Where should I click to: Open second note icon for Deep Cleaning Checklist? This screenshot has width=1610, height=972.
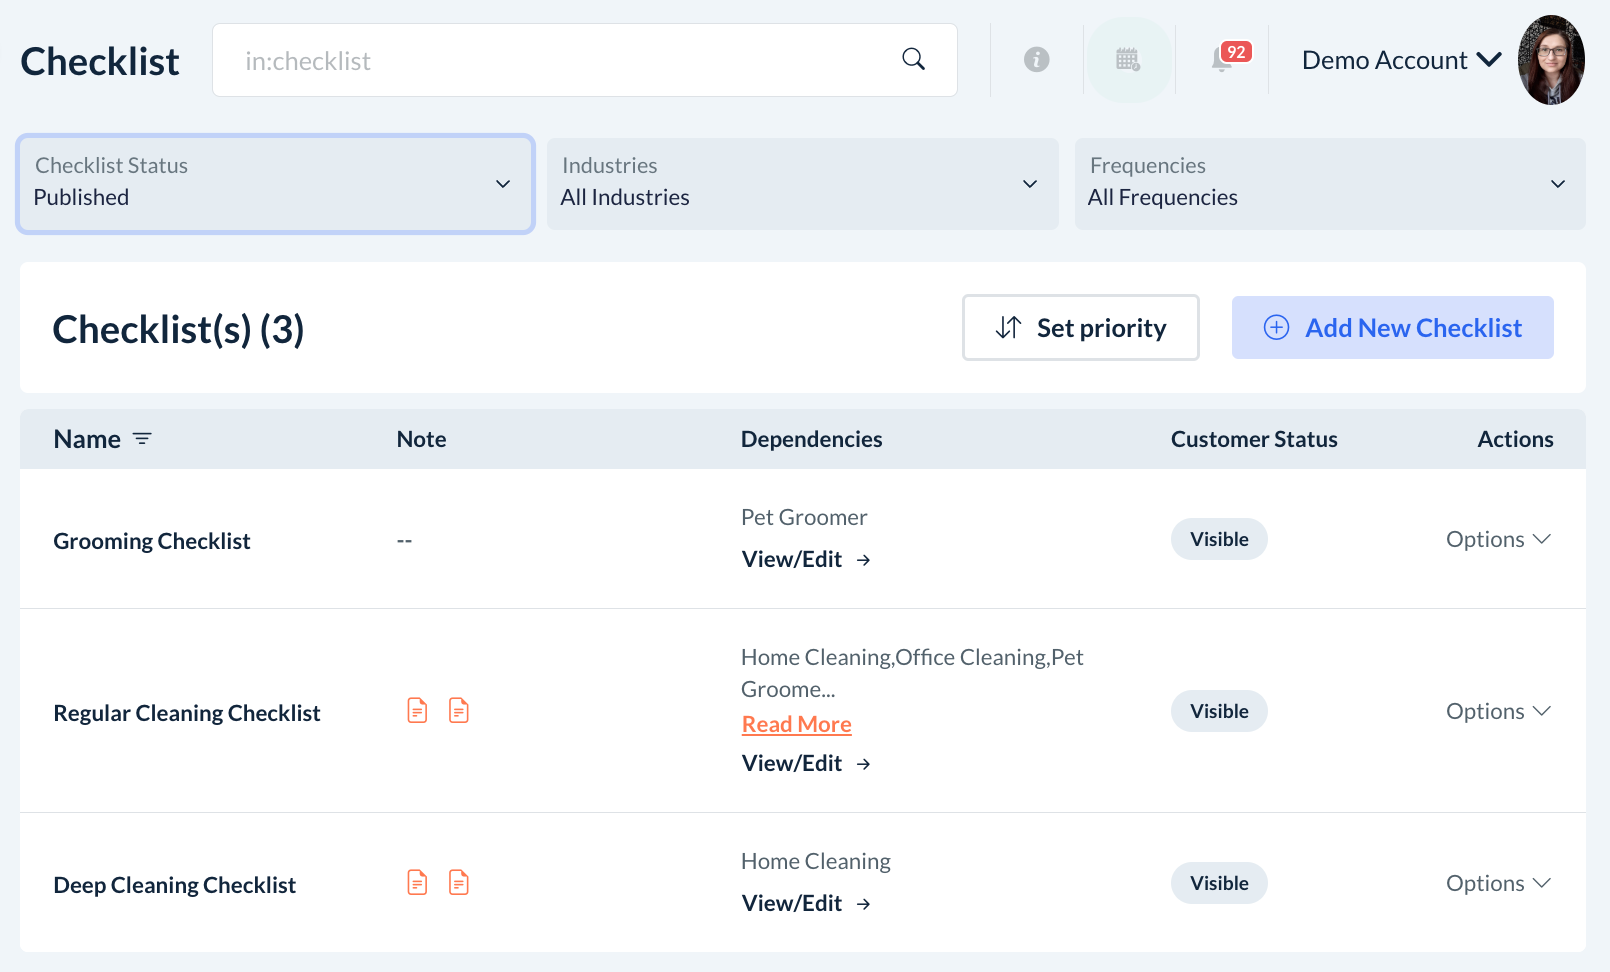click(459, 883)
